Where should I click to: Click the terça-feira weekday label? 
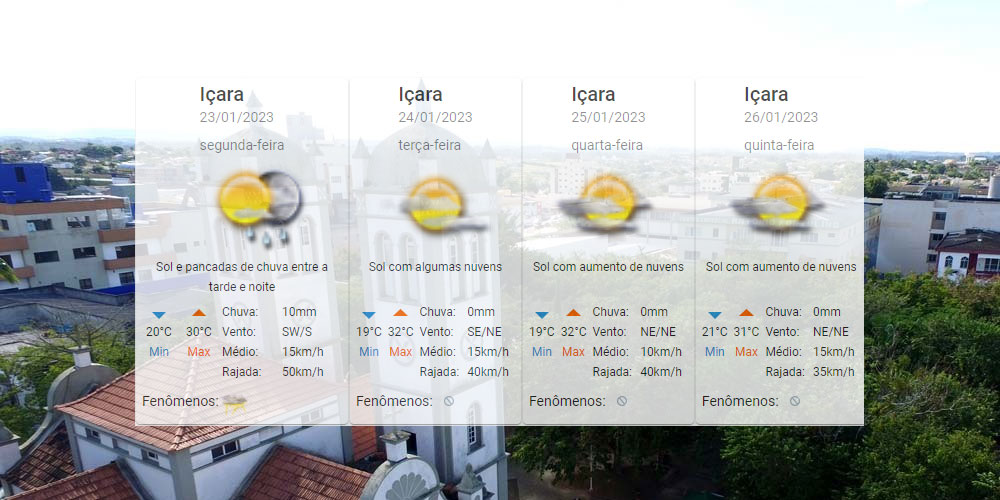pos(430,145)
